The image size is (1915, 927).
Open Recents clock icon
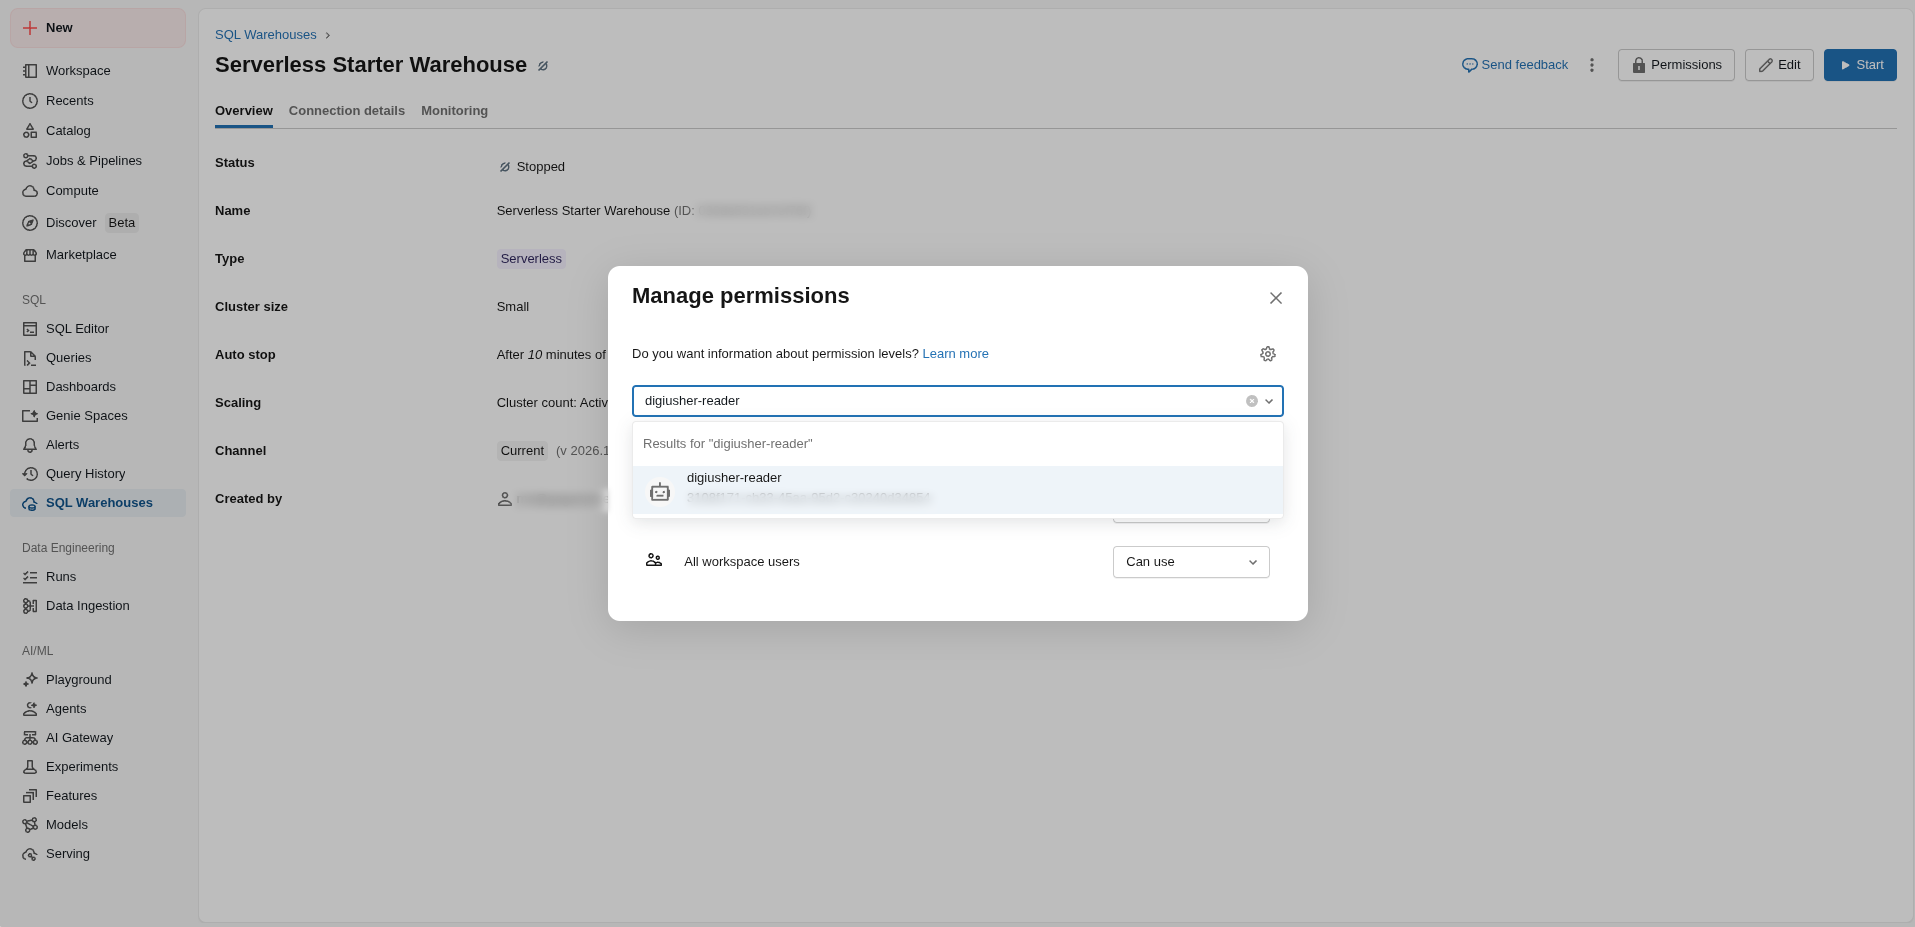30,101
